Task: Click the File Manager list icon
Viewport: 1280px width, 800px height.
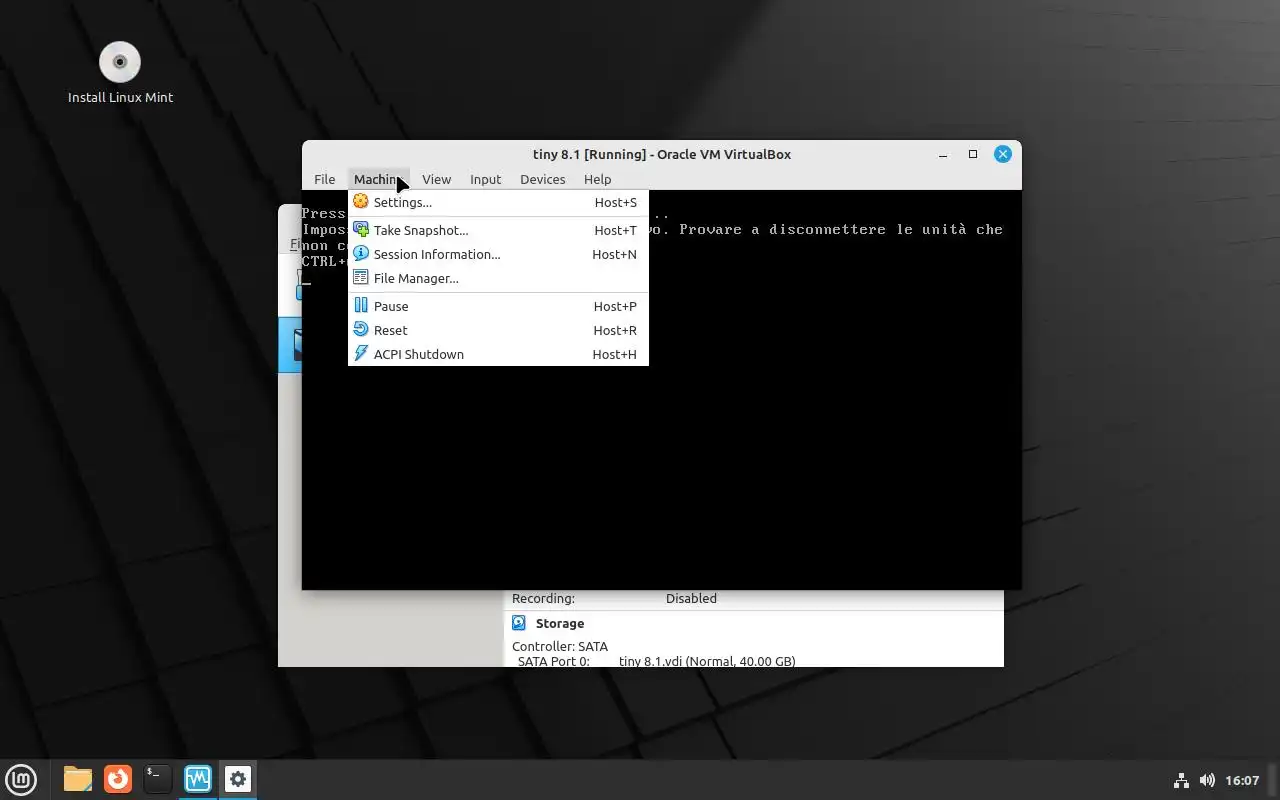Action: [x=361, y=278]
